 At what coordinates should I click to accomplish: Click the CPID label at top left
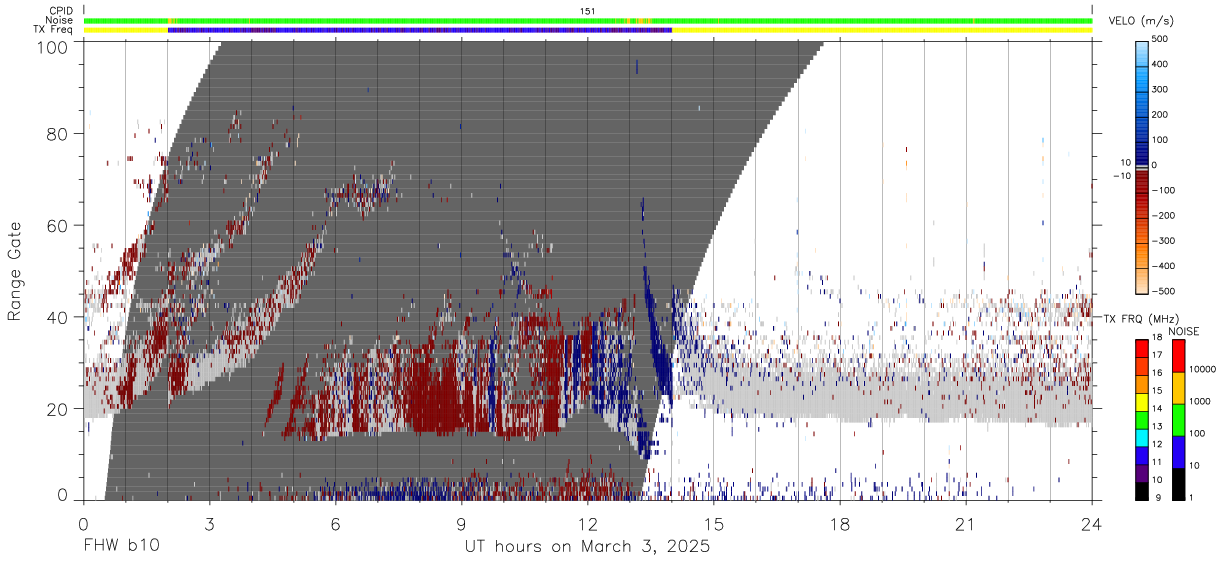tap(60, 11)
